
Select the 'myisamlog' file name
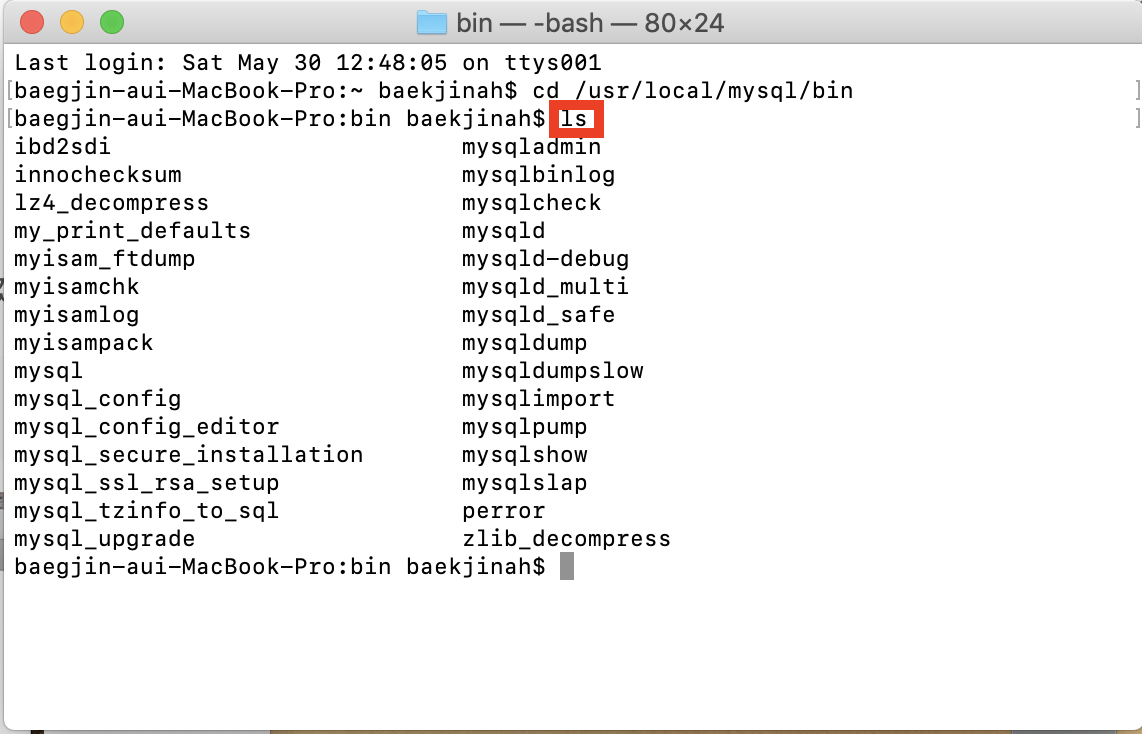pyautogui.click(x=76, y=315)
